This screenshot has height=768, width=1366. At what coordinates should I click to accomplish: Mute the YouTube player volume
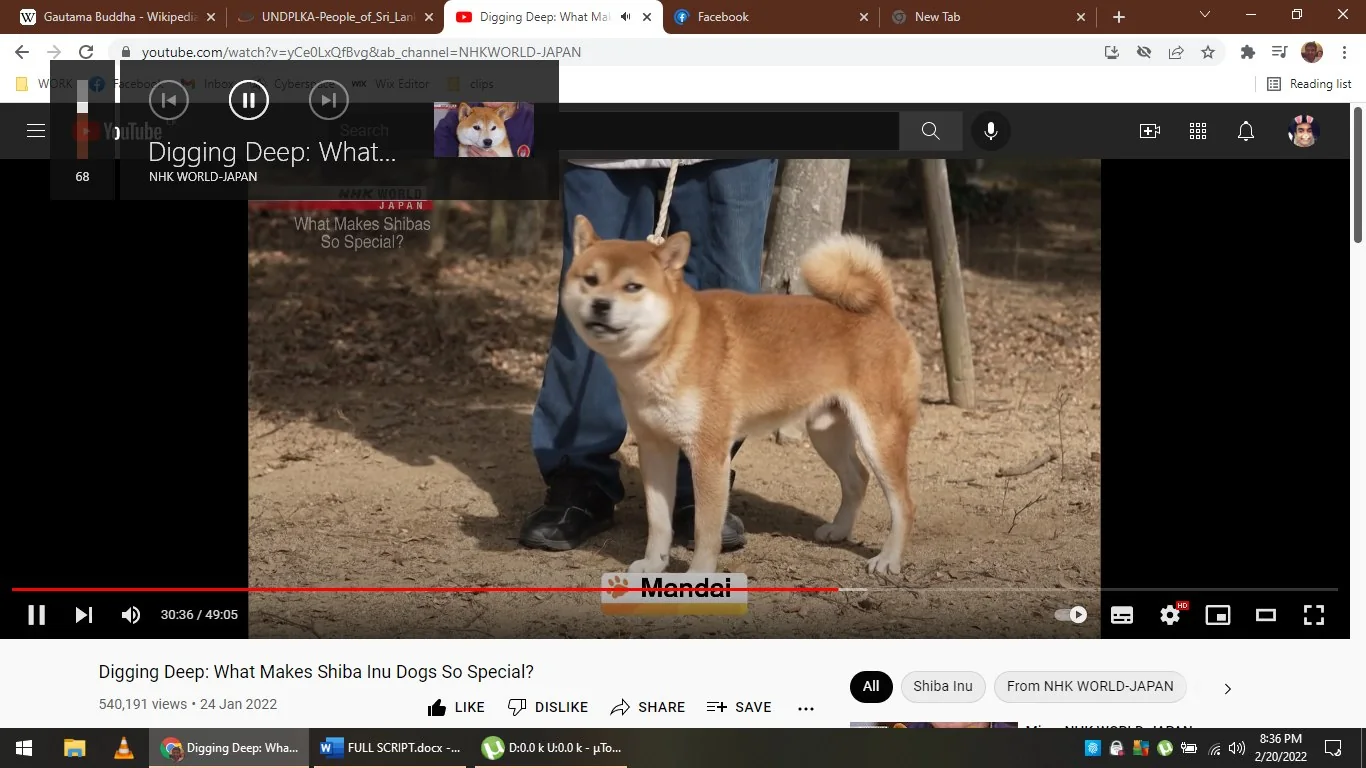(x=131, y=615)
